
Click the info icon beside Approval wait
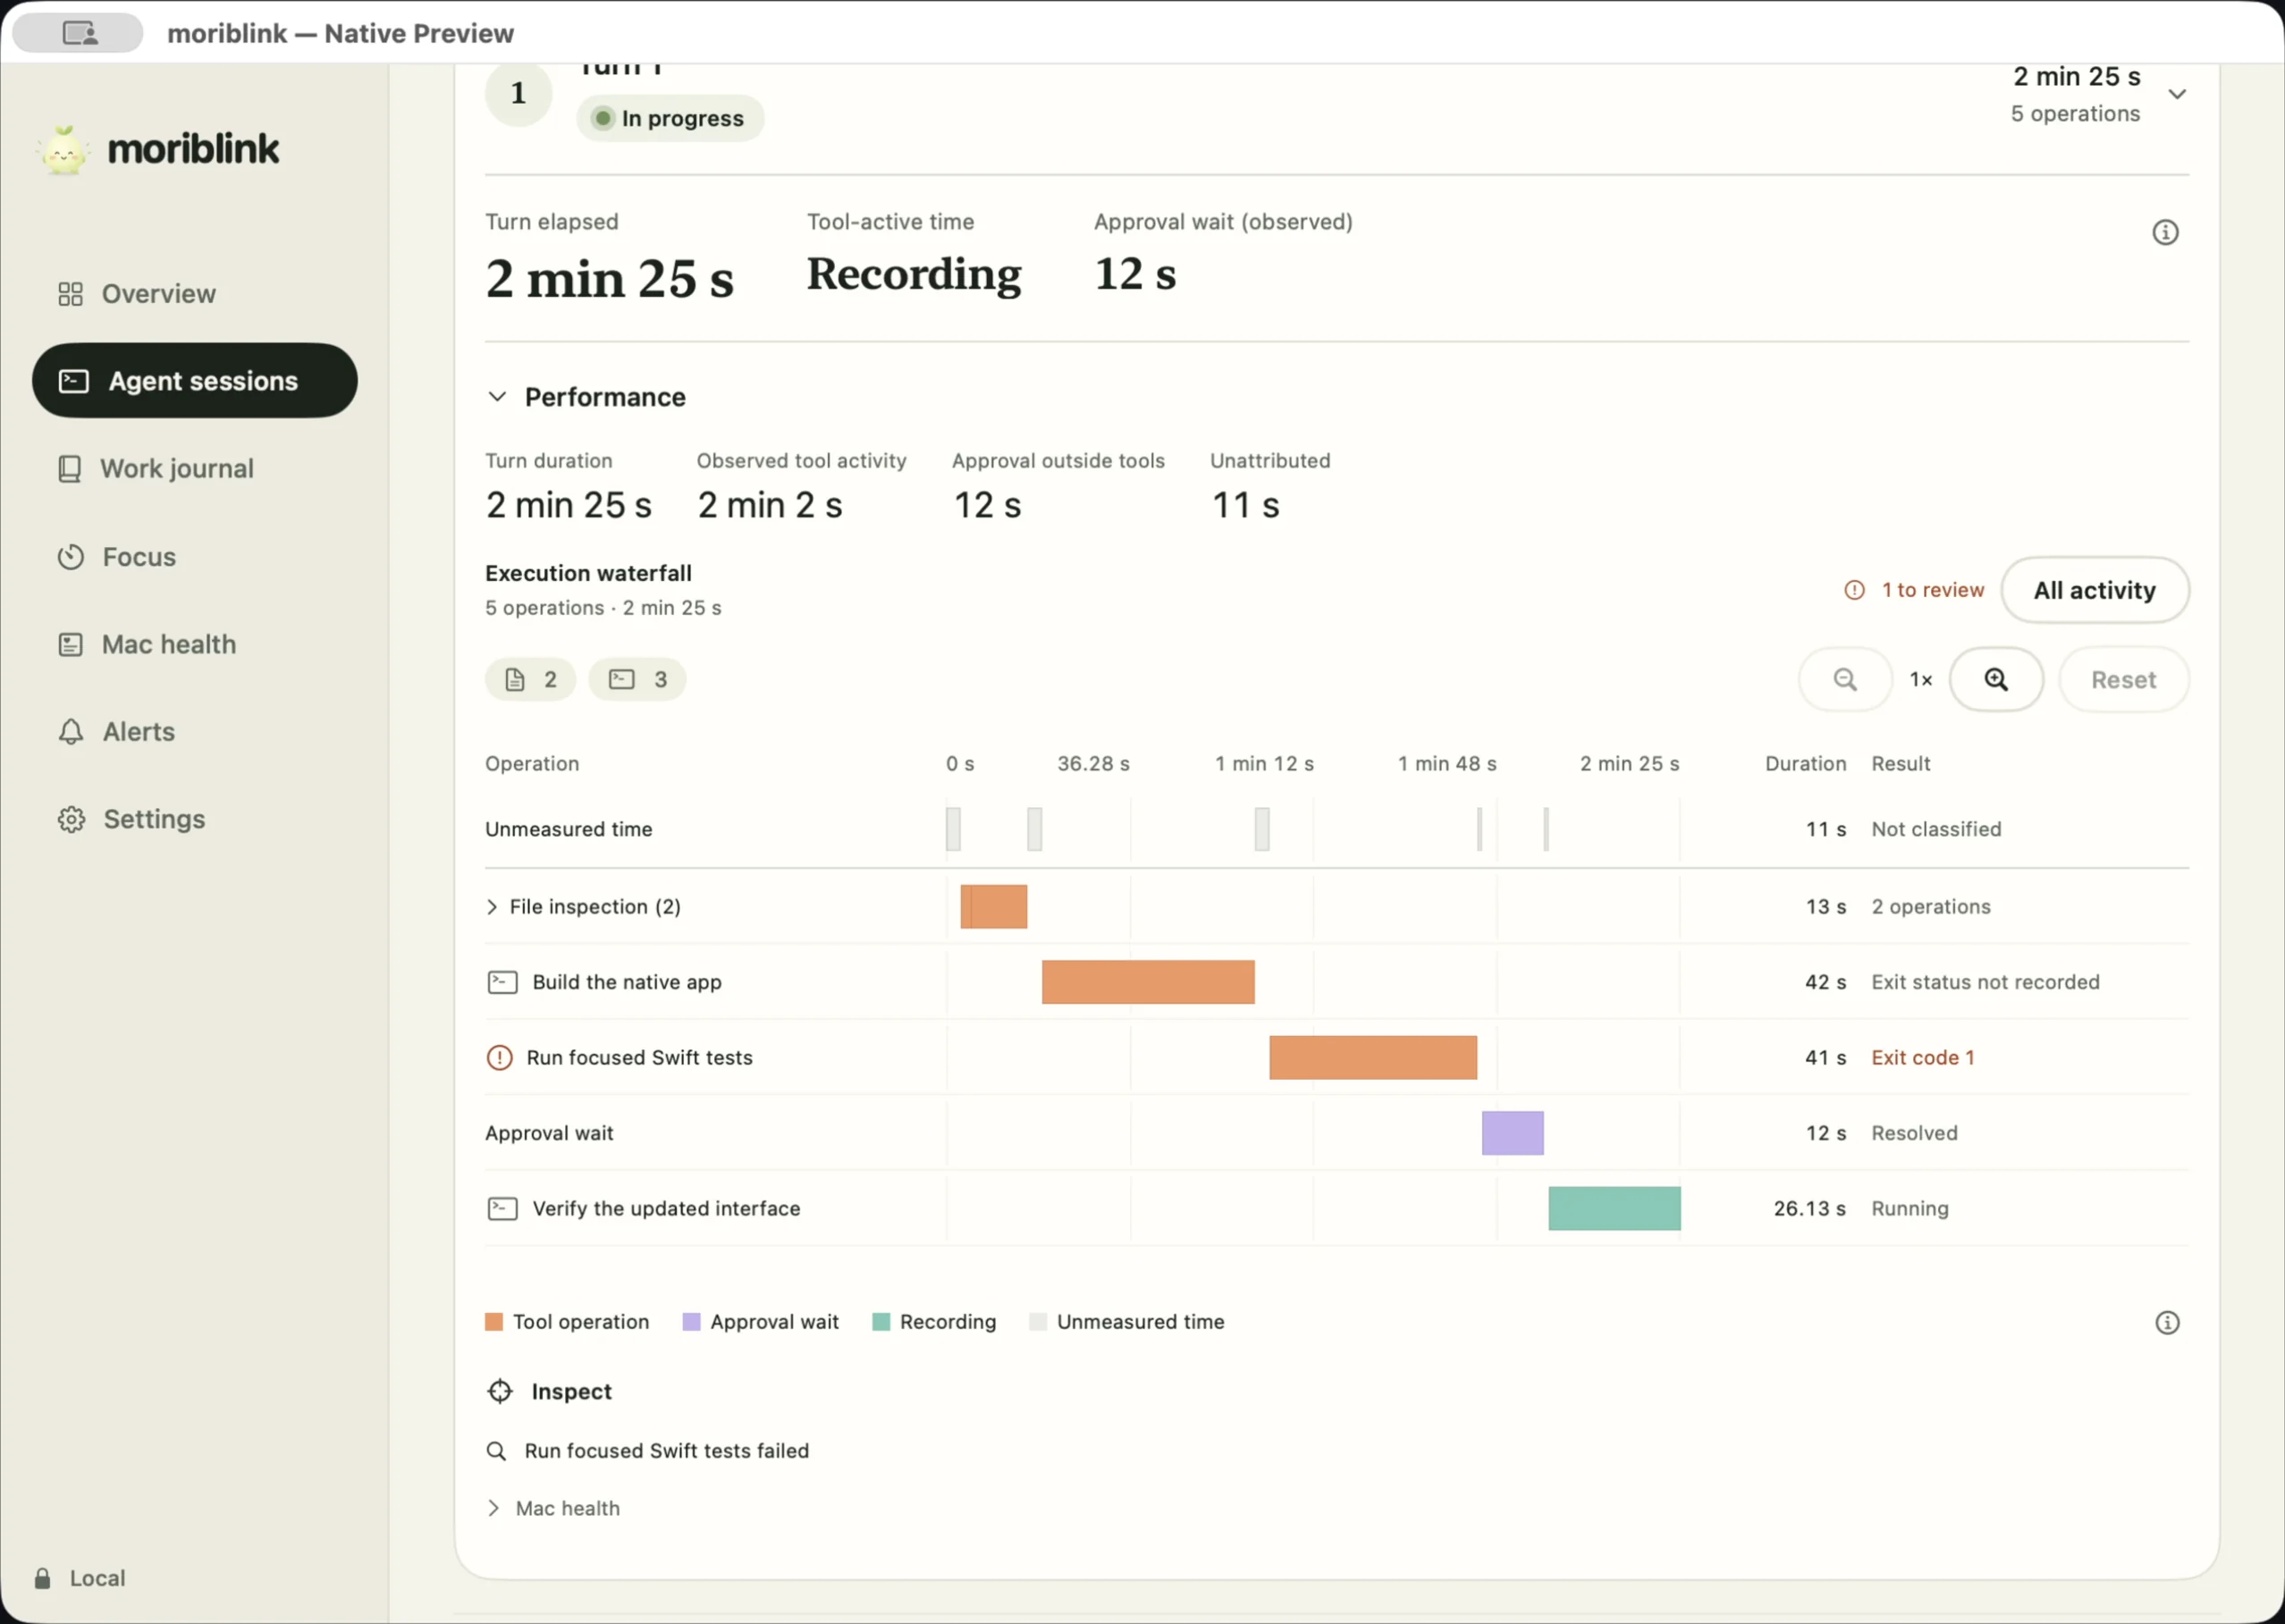[x=2165, y=232]
